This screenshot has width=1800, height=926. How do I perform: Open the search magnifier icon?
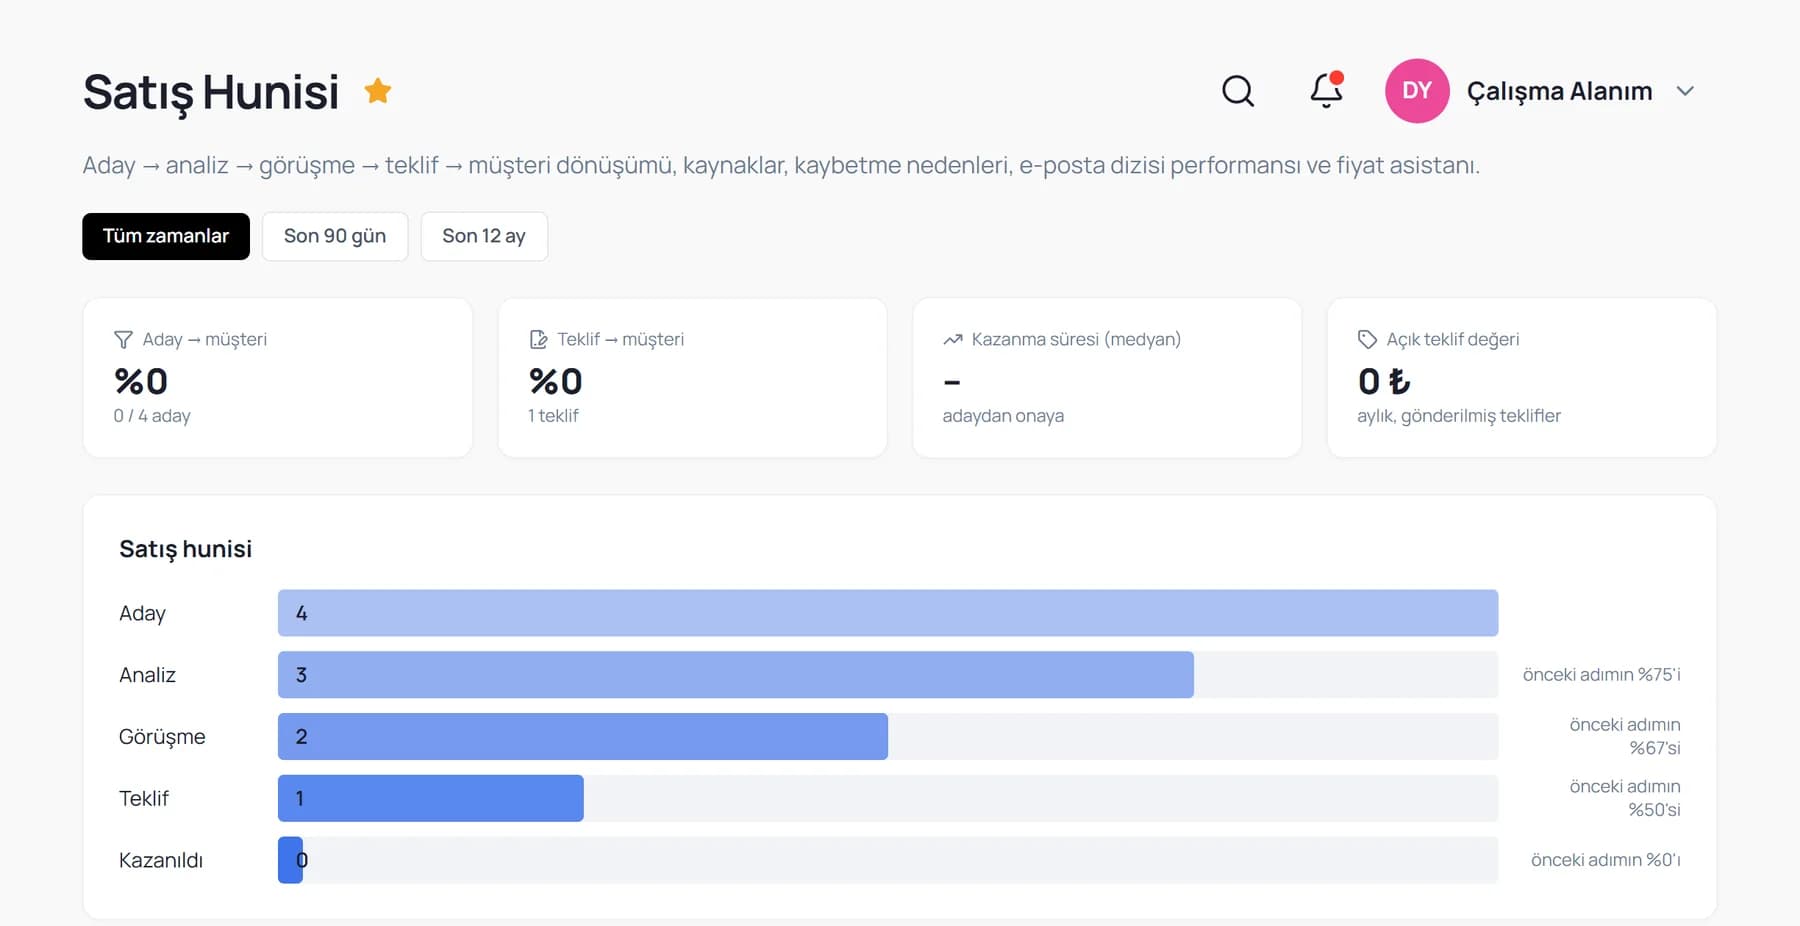(x=1238, y=91)
